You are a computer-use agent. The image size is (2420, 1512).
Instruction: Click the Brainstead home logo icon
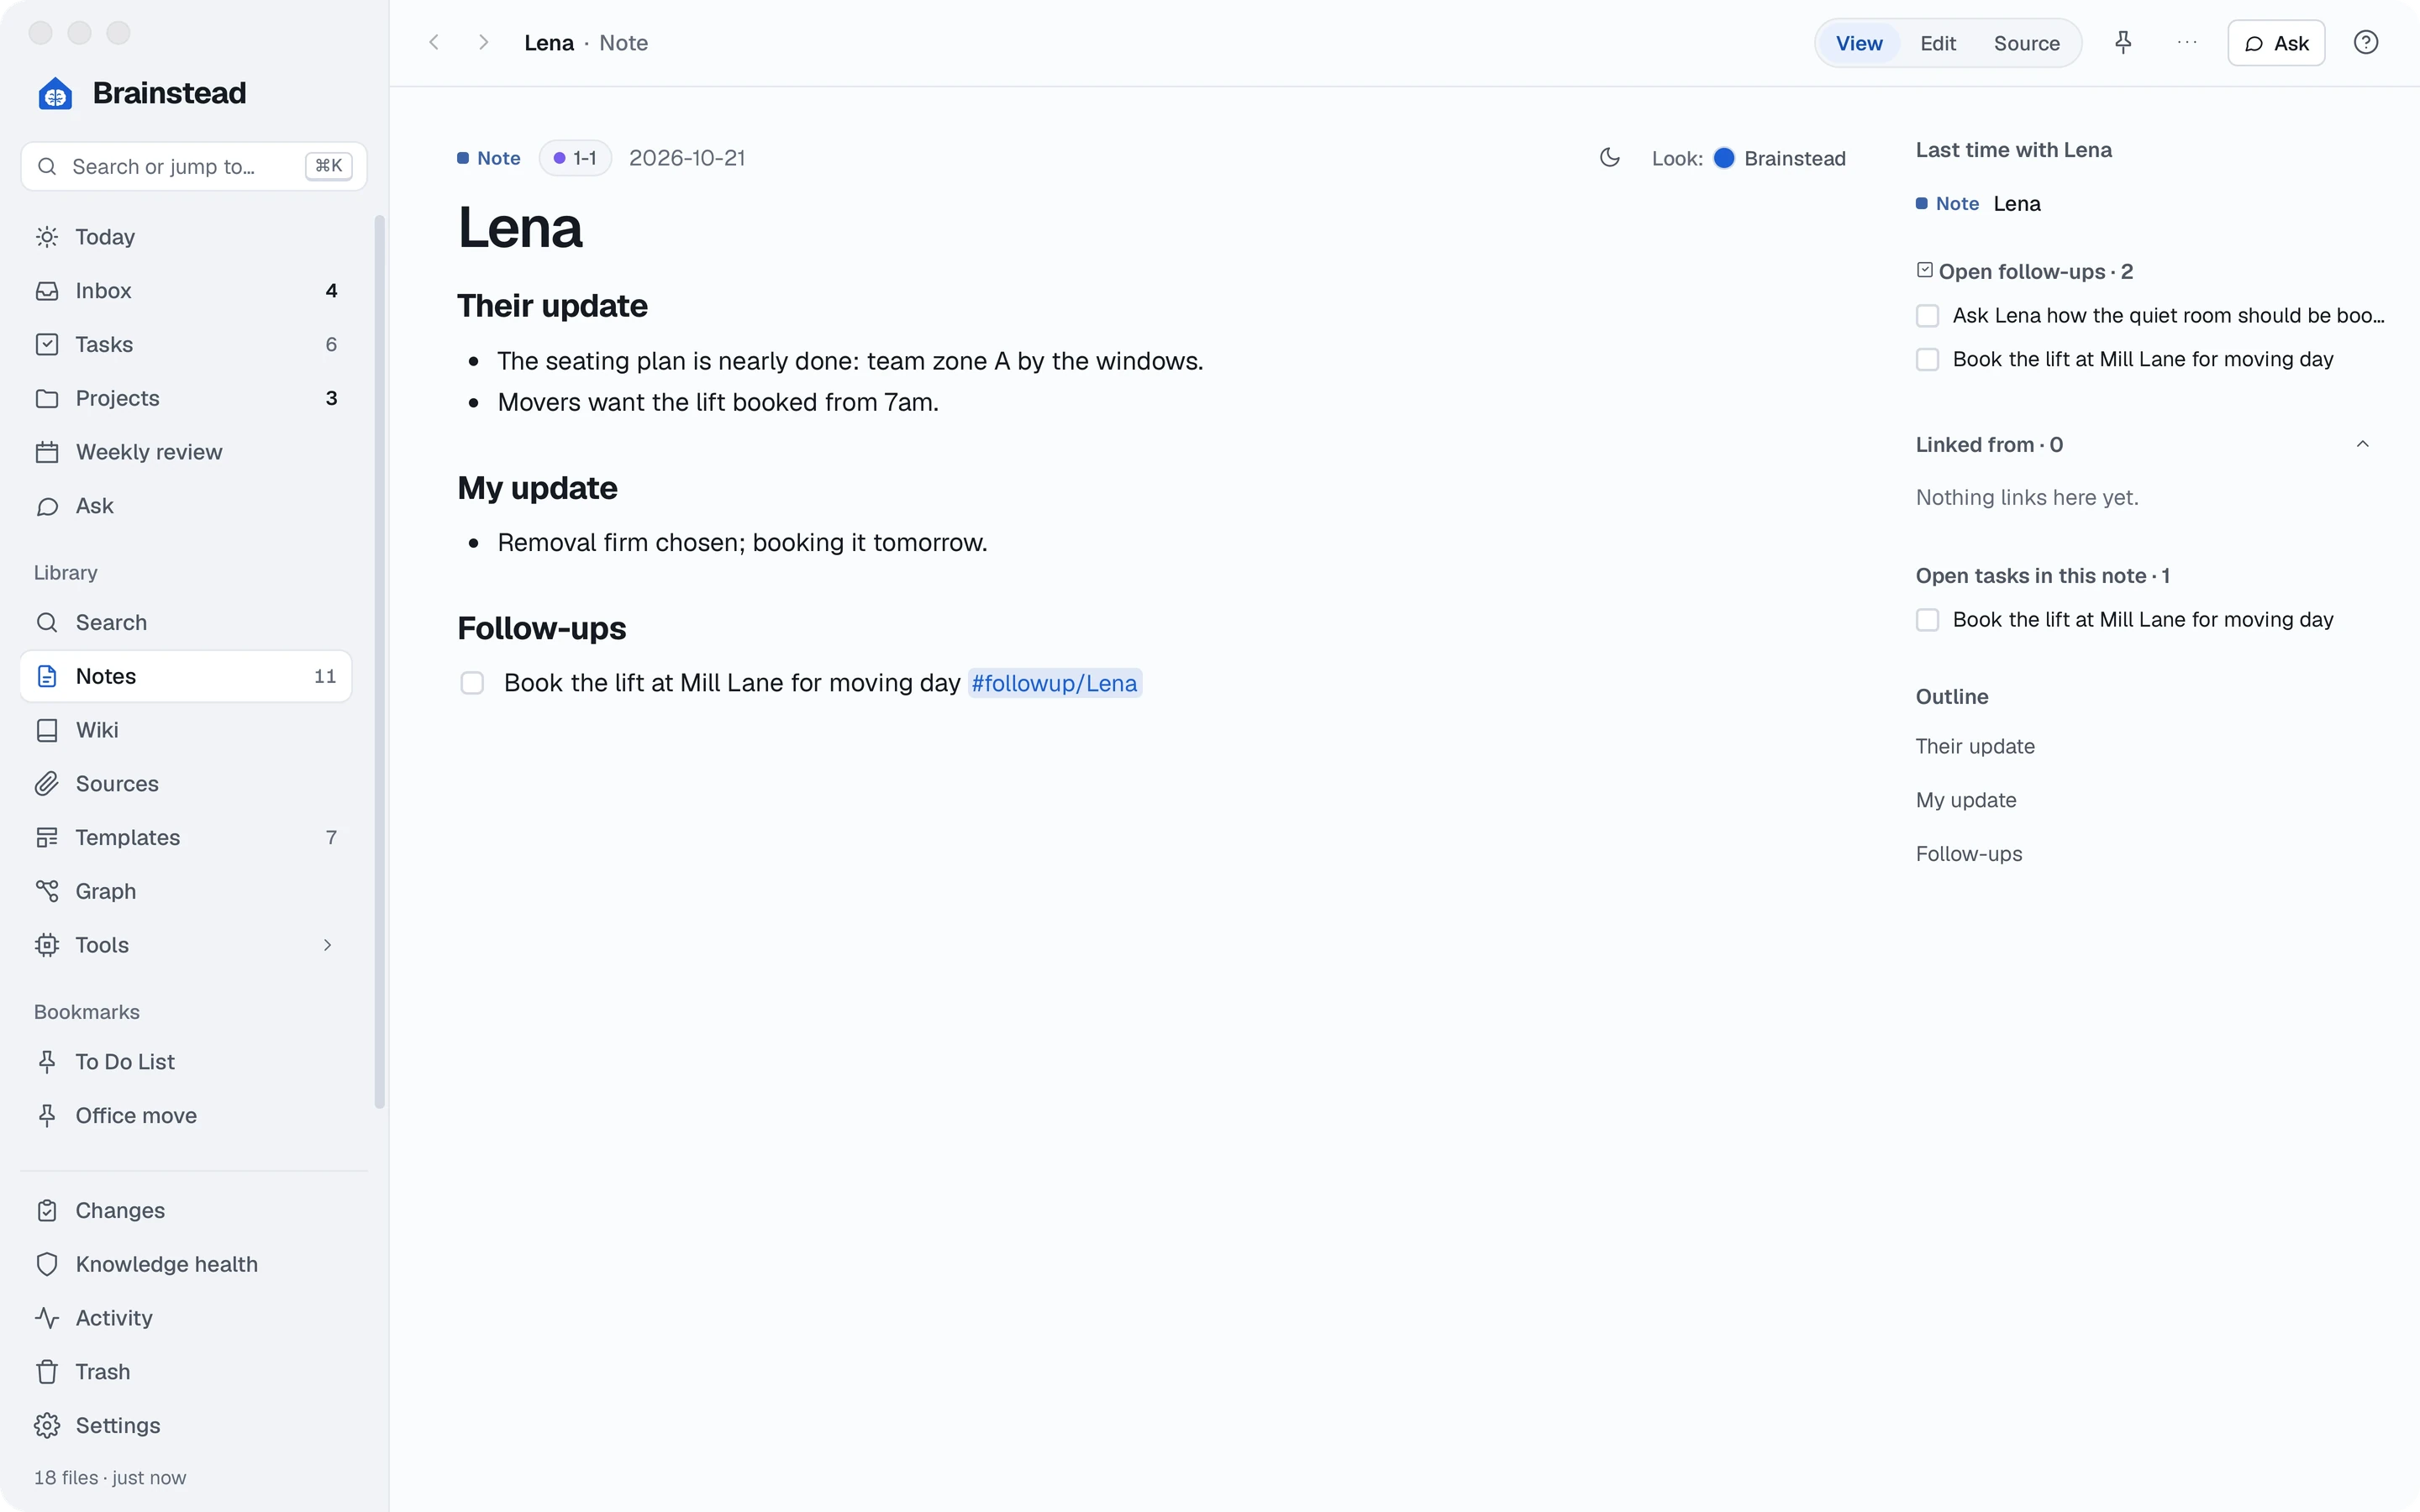point(55,94)
